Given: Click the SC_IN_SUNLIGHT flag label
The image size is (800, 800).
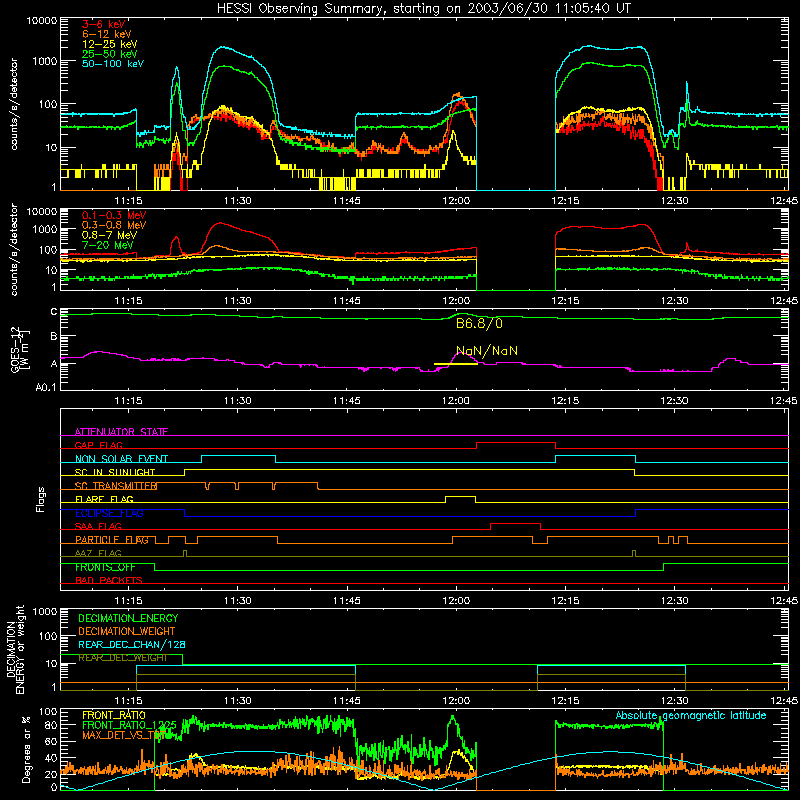Looking at the screenshot, I should click(x=115, y=472).
